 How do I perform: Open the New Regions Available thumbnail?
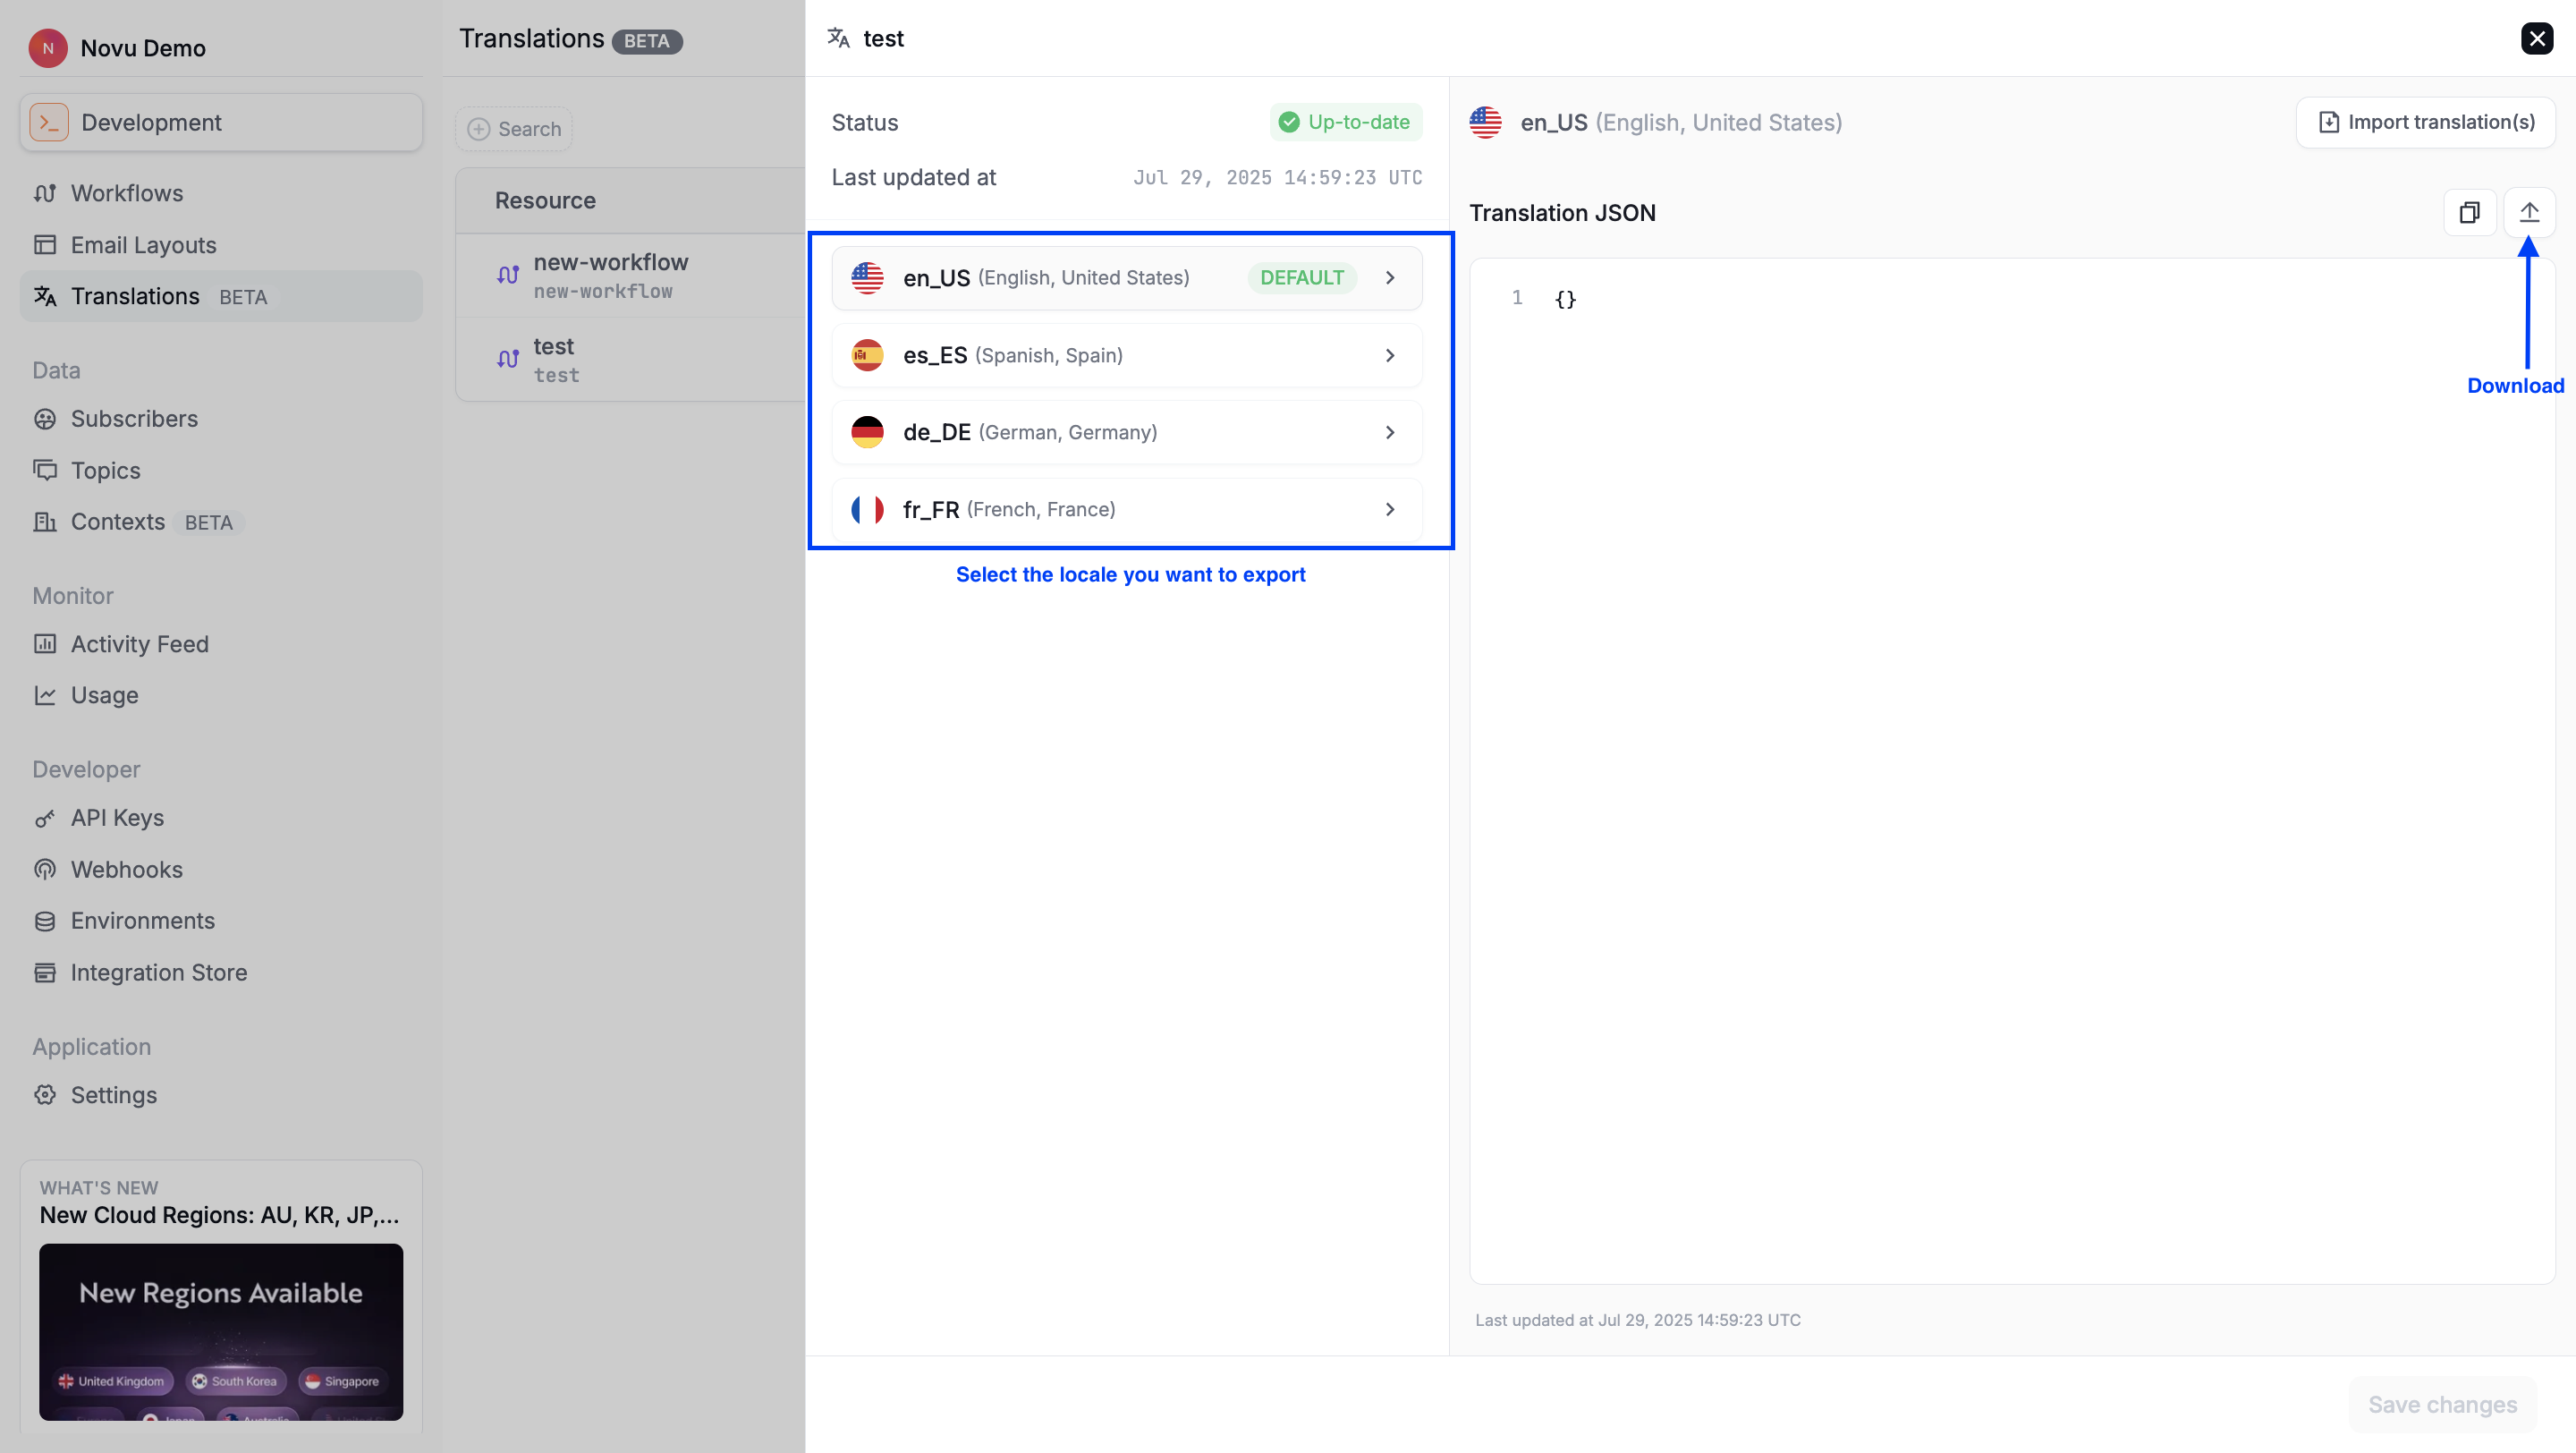tap(221, 1331)
